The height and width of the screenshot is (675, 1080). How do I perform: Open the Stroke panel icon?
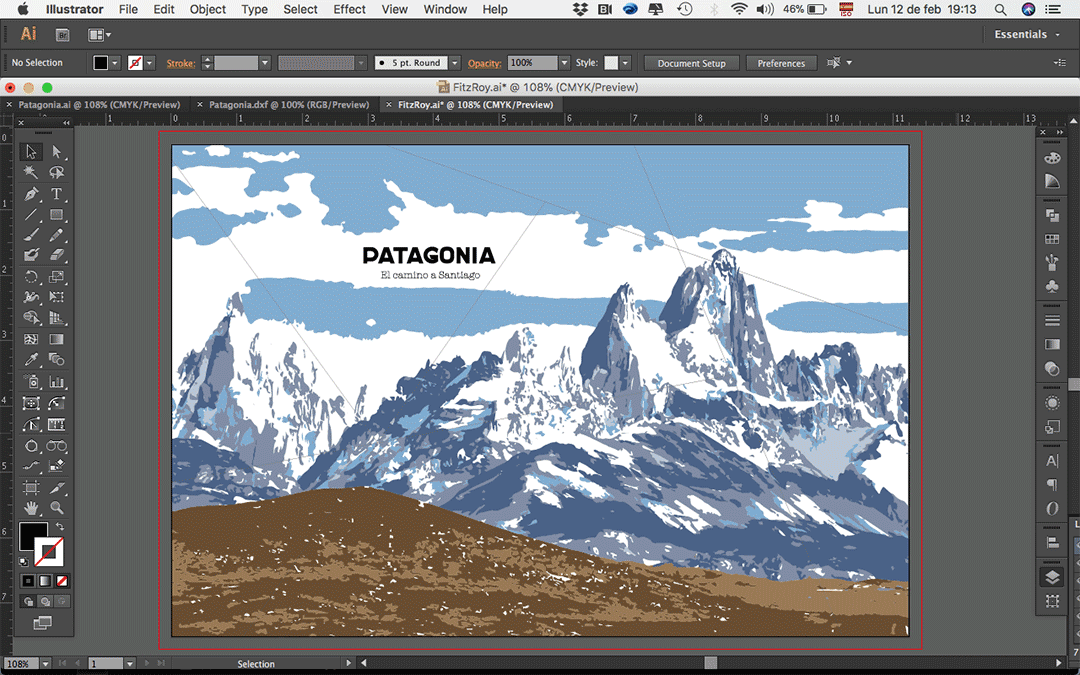tap(1052, 320)
